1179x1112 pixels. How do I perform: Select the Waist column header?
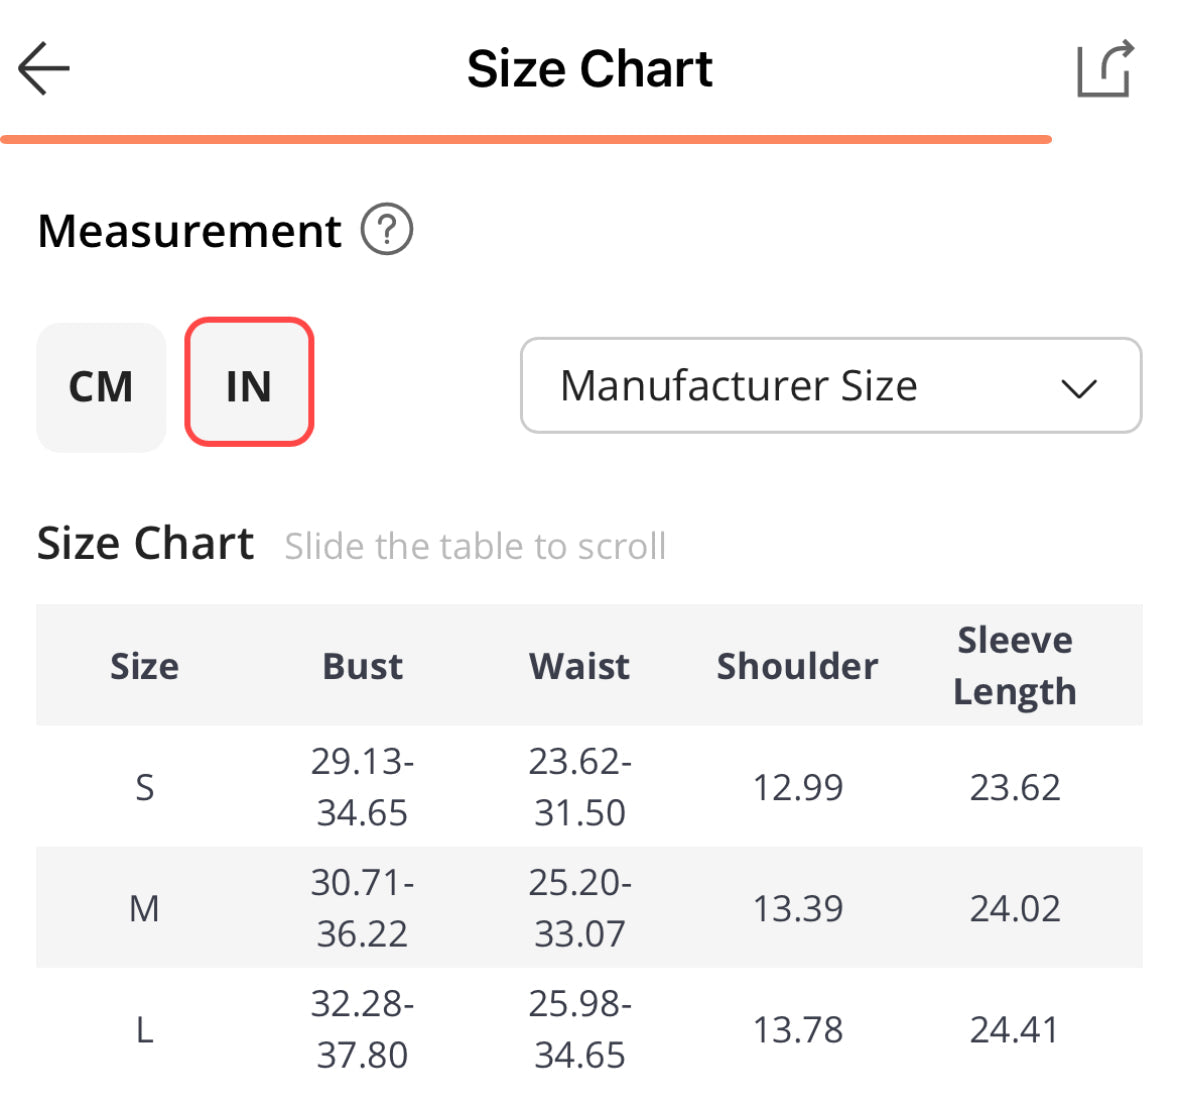coord(579,666)
